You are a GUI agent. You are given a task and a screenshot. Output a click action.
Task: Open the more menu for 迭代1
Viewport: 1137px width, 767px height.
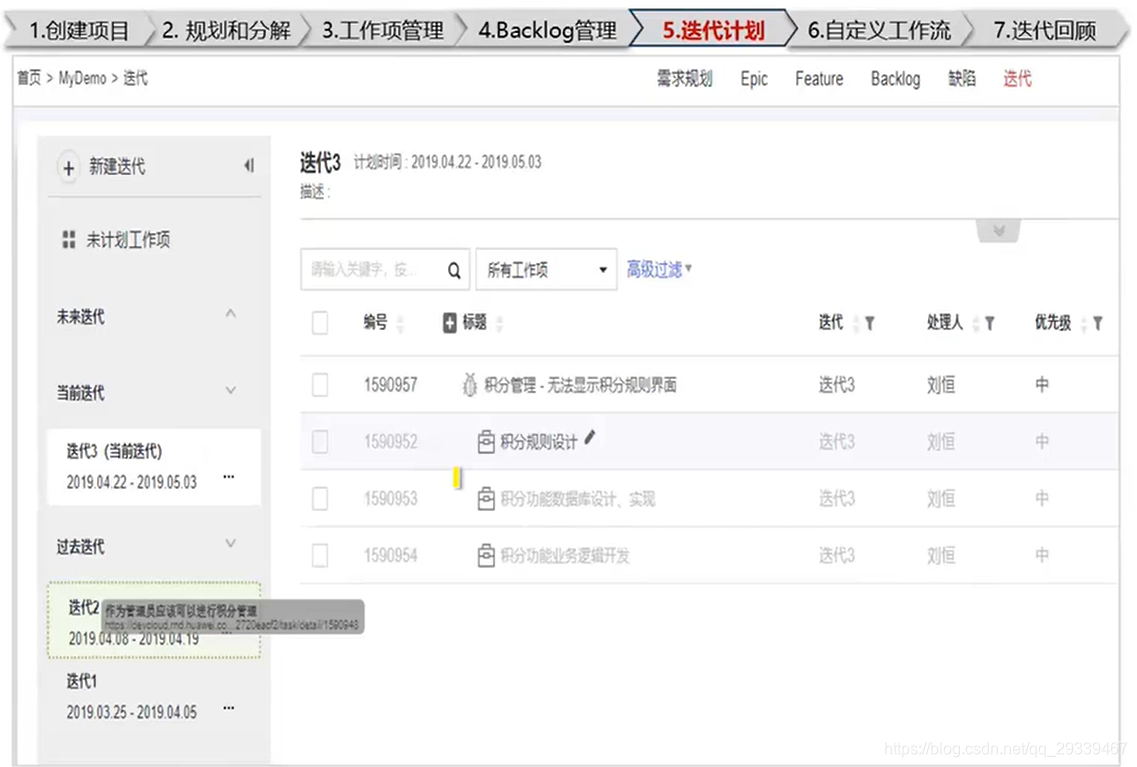point(229,708)
